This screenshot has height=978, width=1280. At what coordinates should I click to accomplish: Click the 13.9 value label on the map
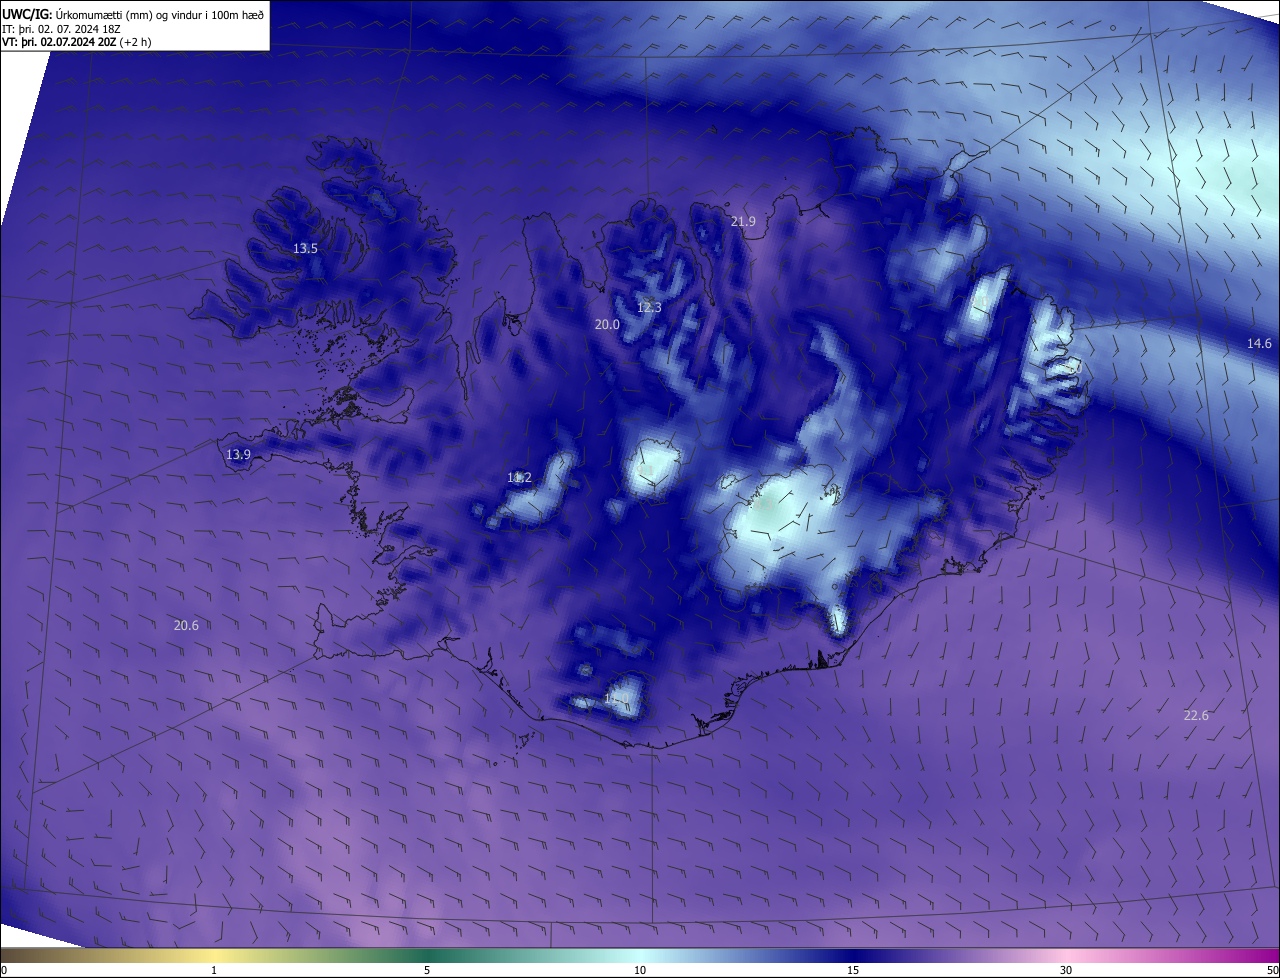click(238, 454)
